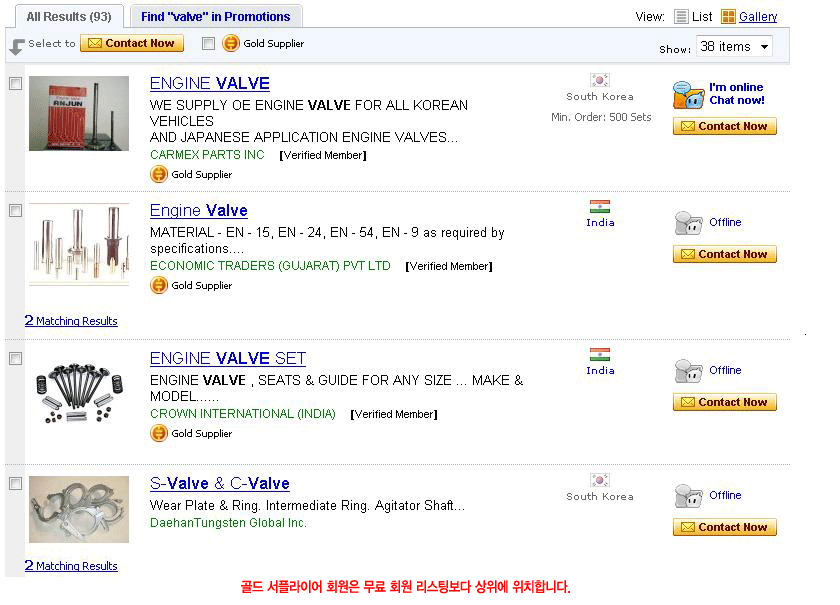Click Min. Order: 500 Sets text
840x605 pixels.
pyautogui.click(x=601, y=117)
